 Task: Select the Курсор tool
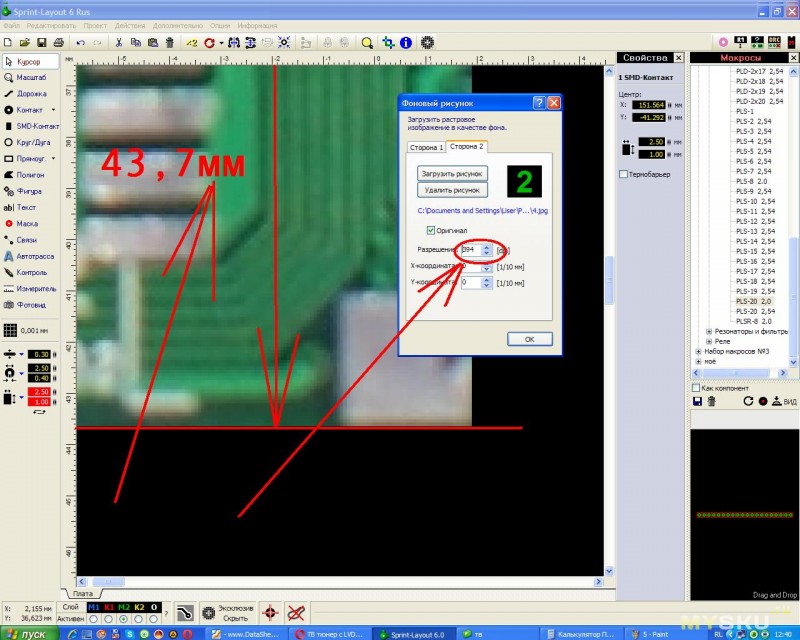point(31,62)
